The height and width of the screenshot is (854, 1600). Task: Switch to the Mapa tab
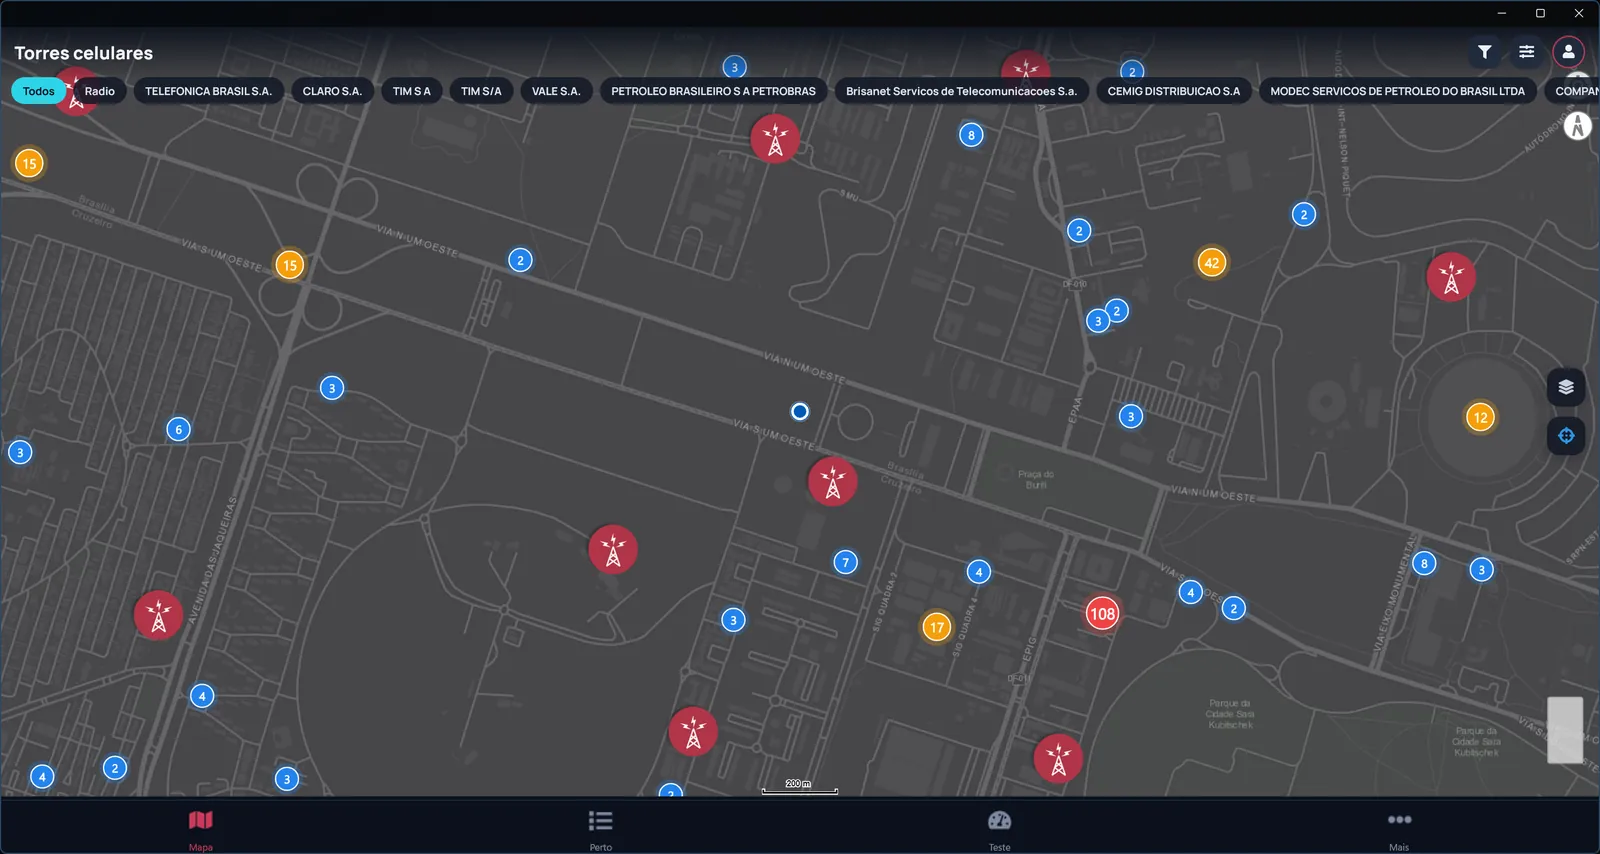(200, 830)
